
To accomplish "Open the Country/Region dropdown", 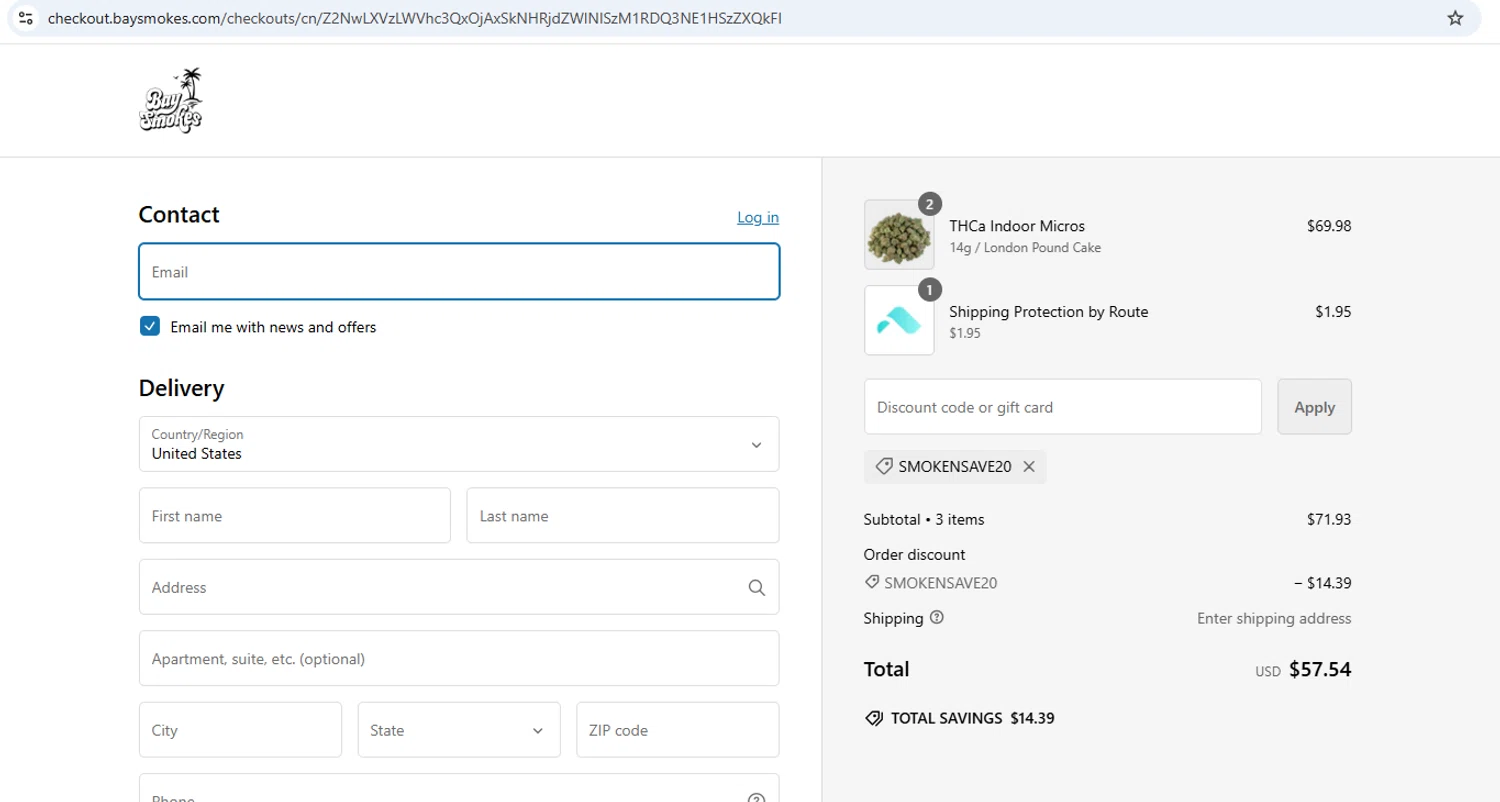I will pos(459,444).
